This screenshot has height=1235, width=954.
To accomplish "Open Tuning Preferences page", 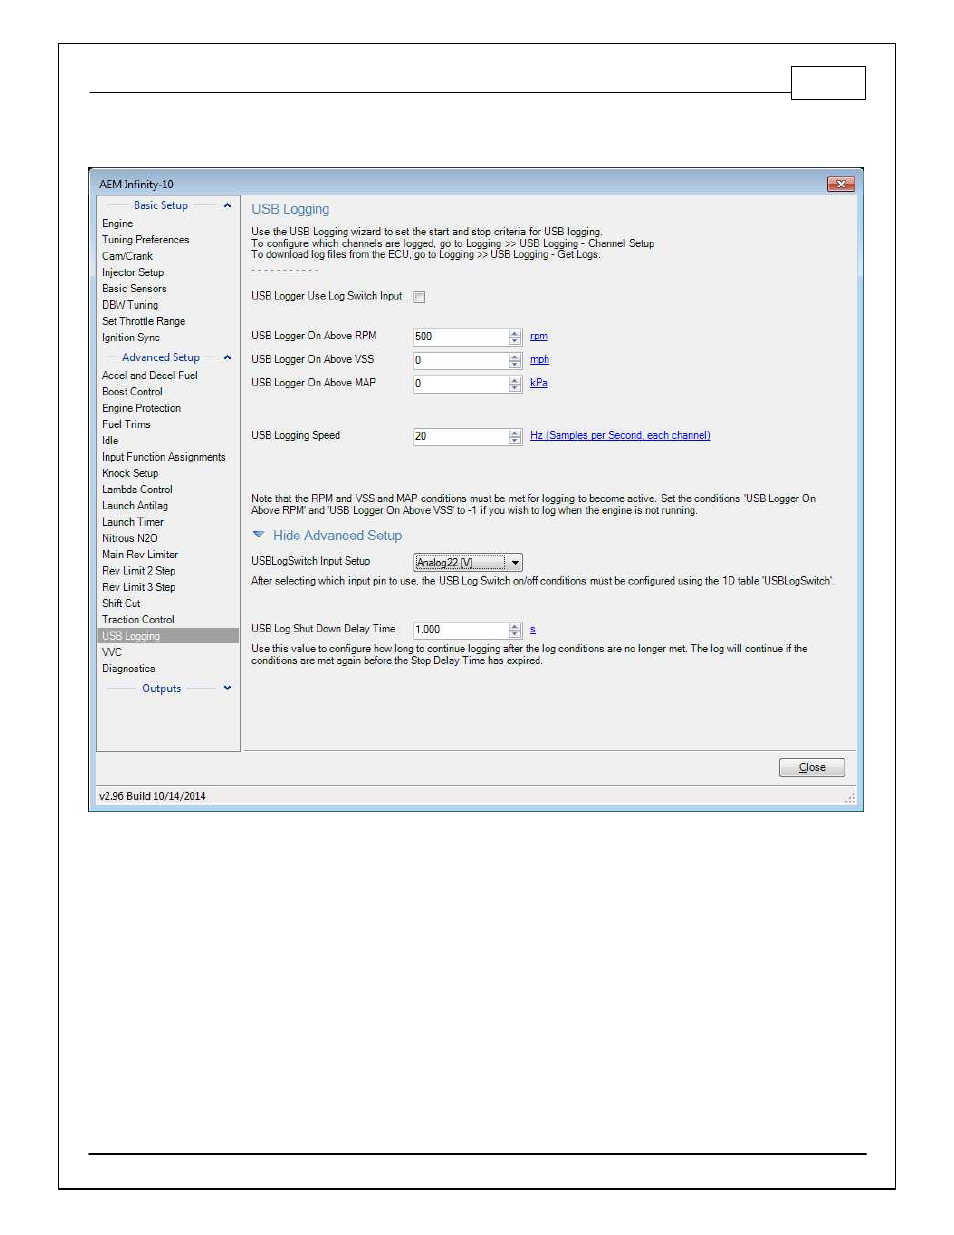I will (x=145, y=240).
